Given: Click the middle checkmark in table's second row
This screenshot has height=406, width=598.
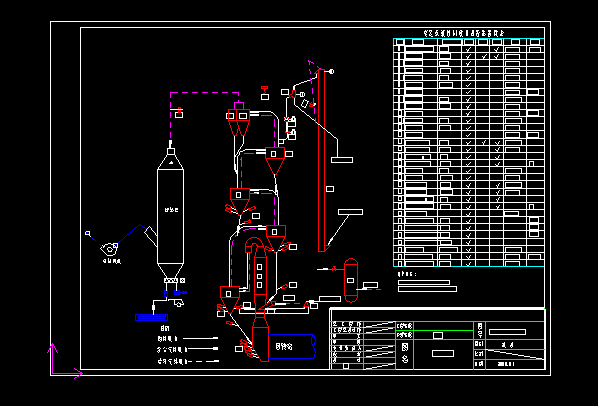Looking at the screenshot, I should (x=484, y=56).
